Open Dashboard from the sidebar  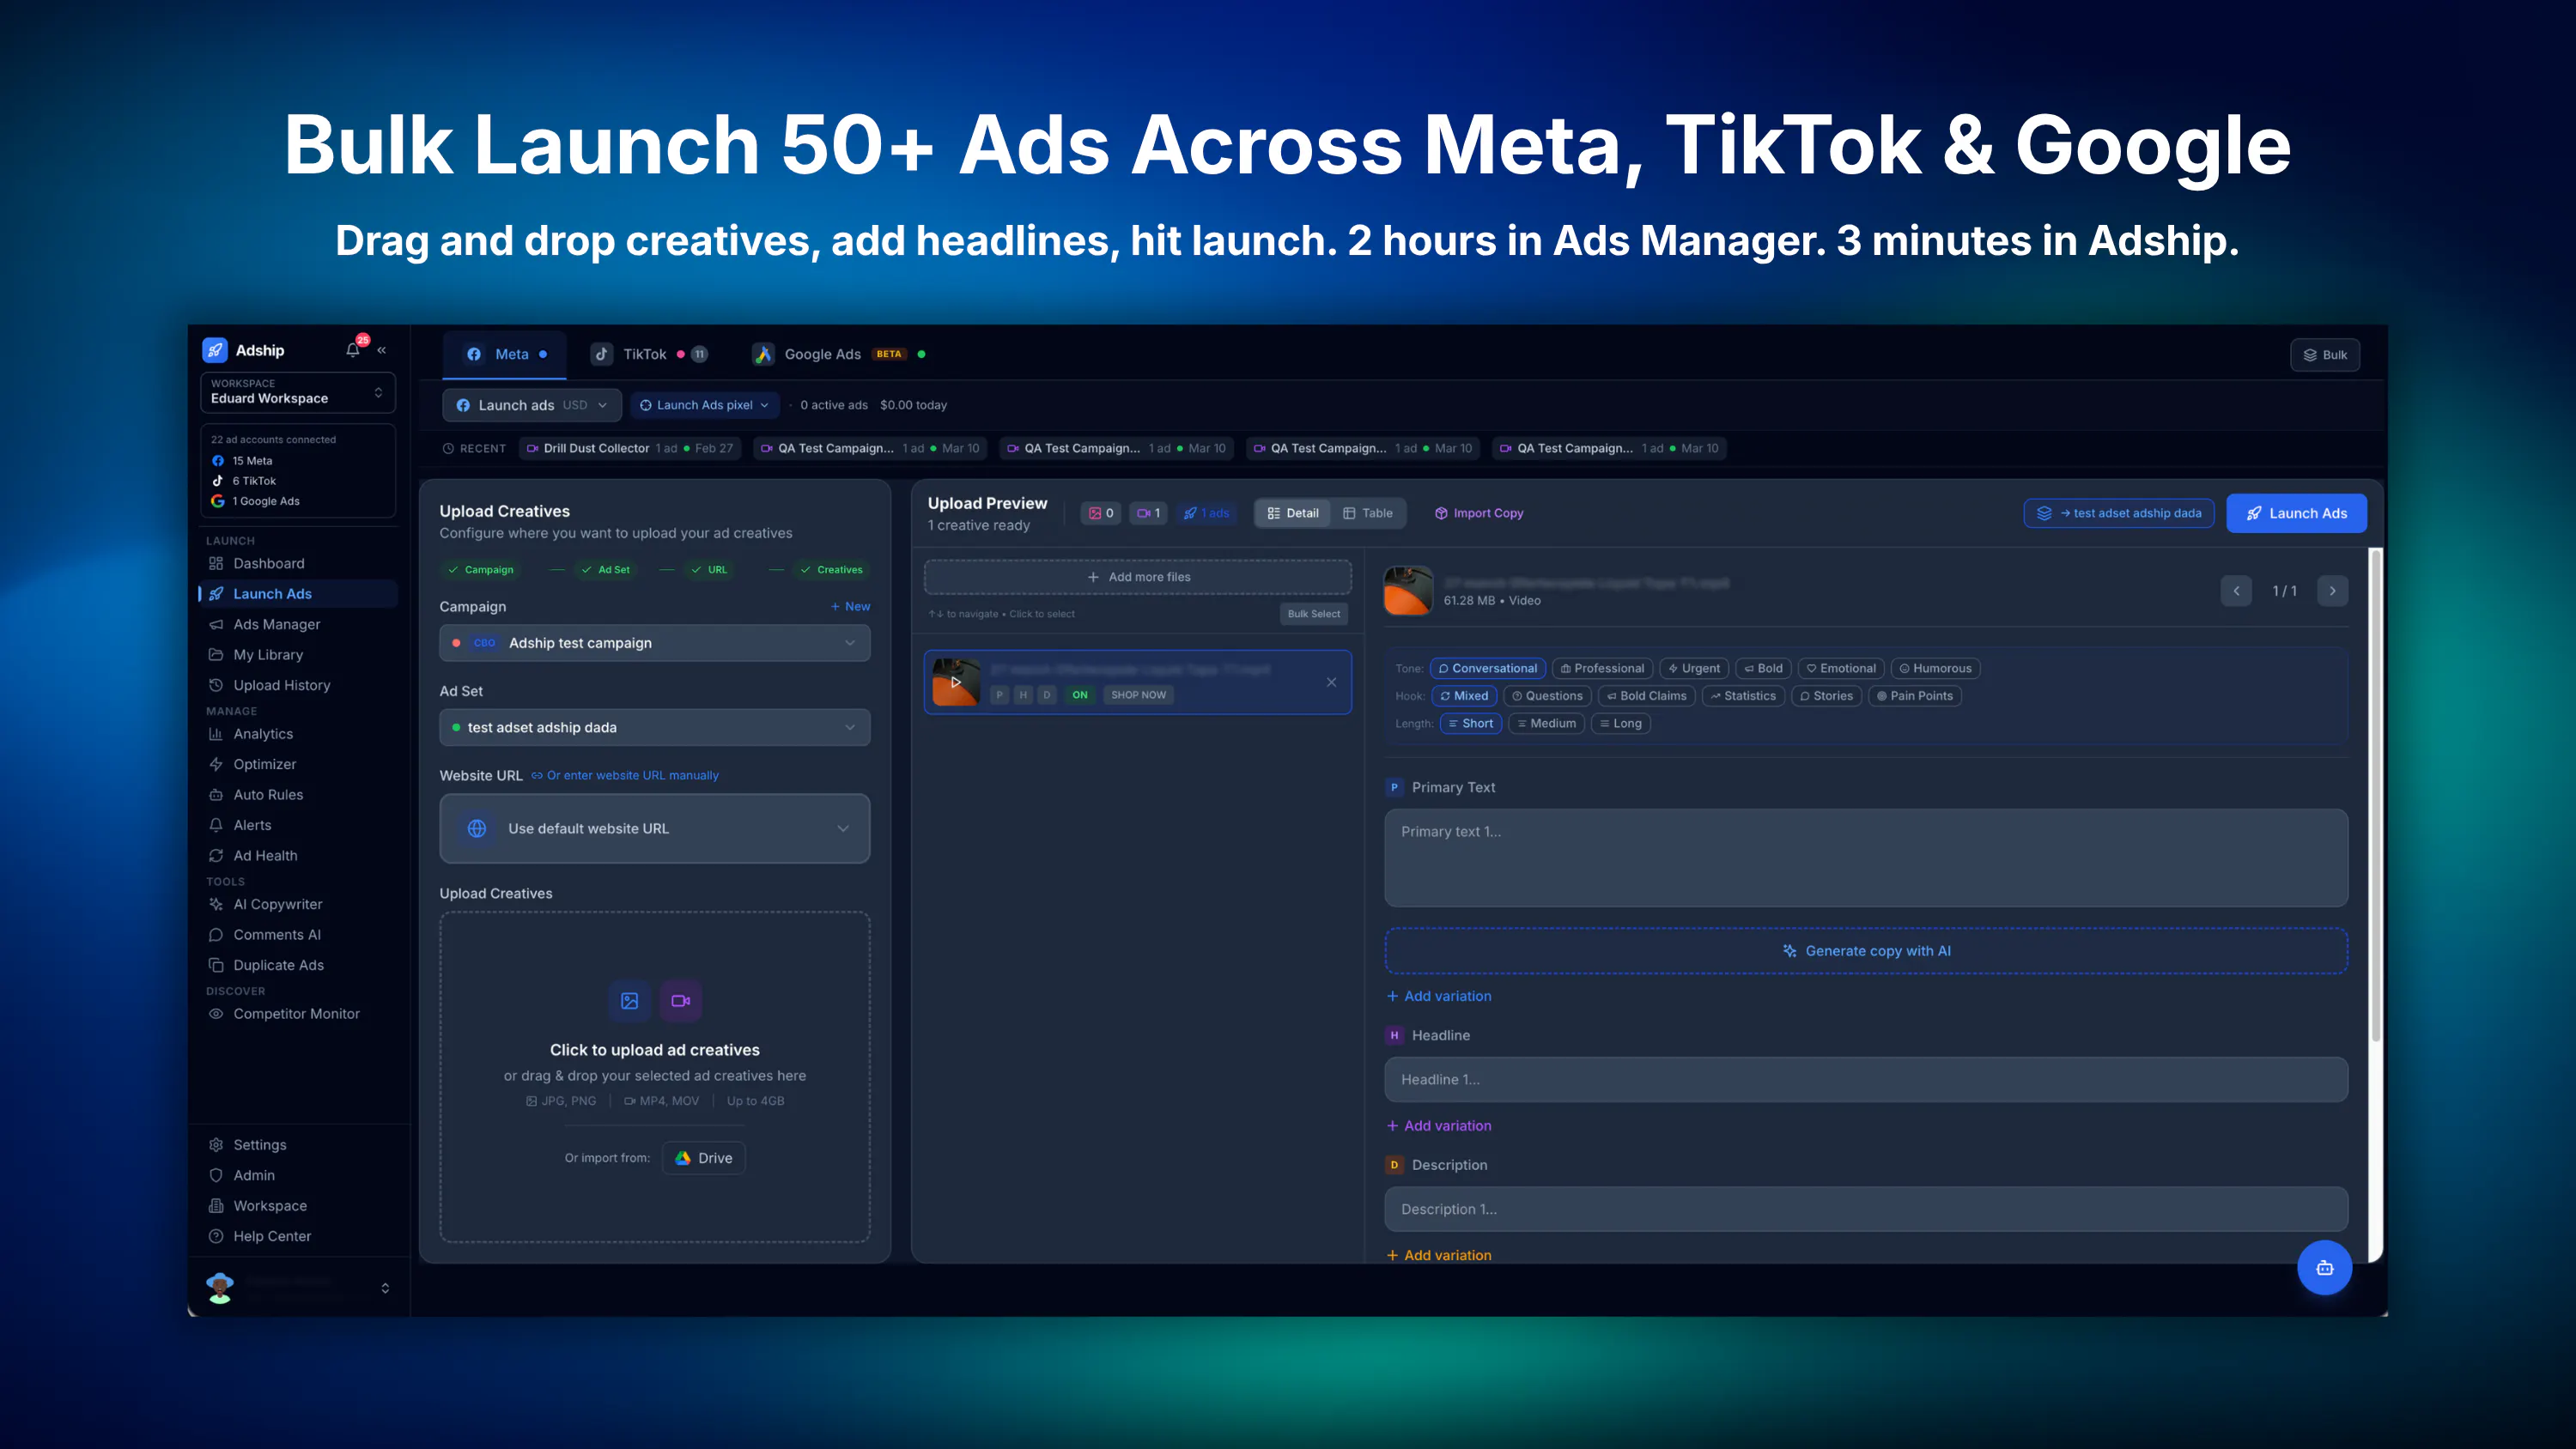(x=268, y=563)
